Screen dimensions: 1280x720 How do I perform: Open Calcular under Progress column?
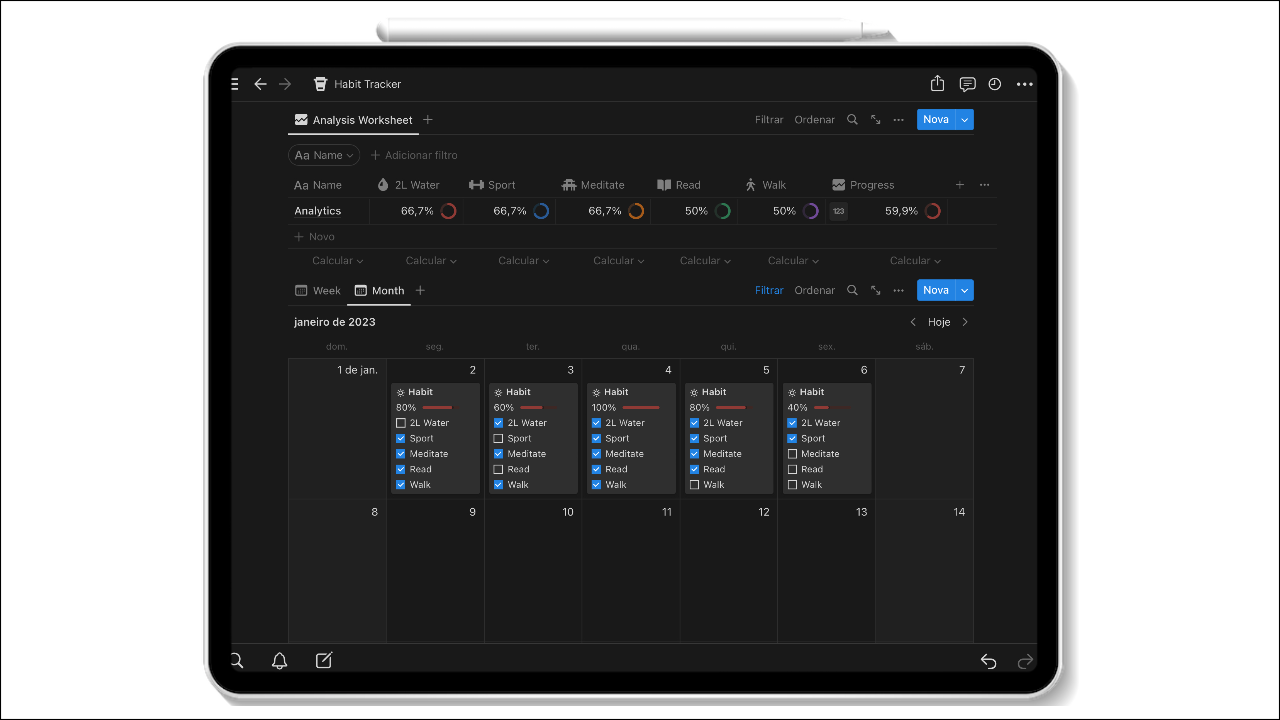coord(916,260)
